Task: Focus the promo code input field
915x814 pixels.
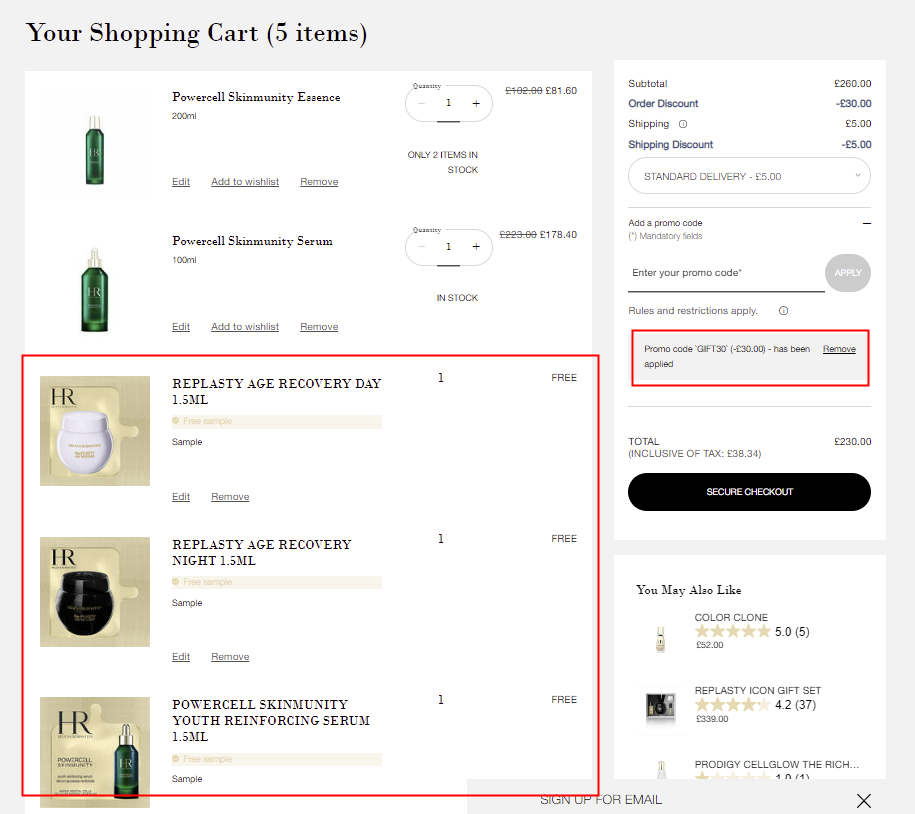Action: pos(727,273)
